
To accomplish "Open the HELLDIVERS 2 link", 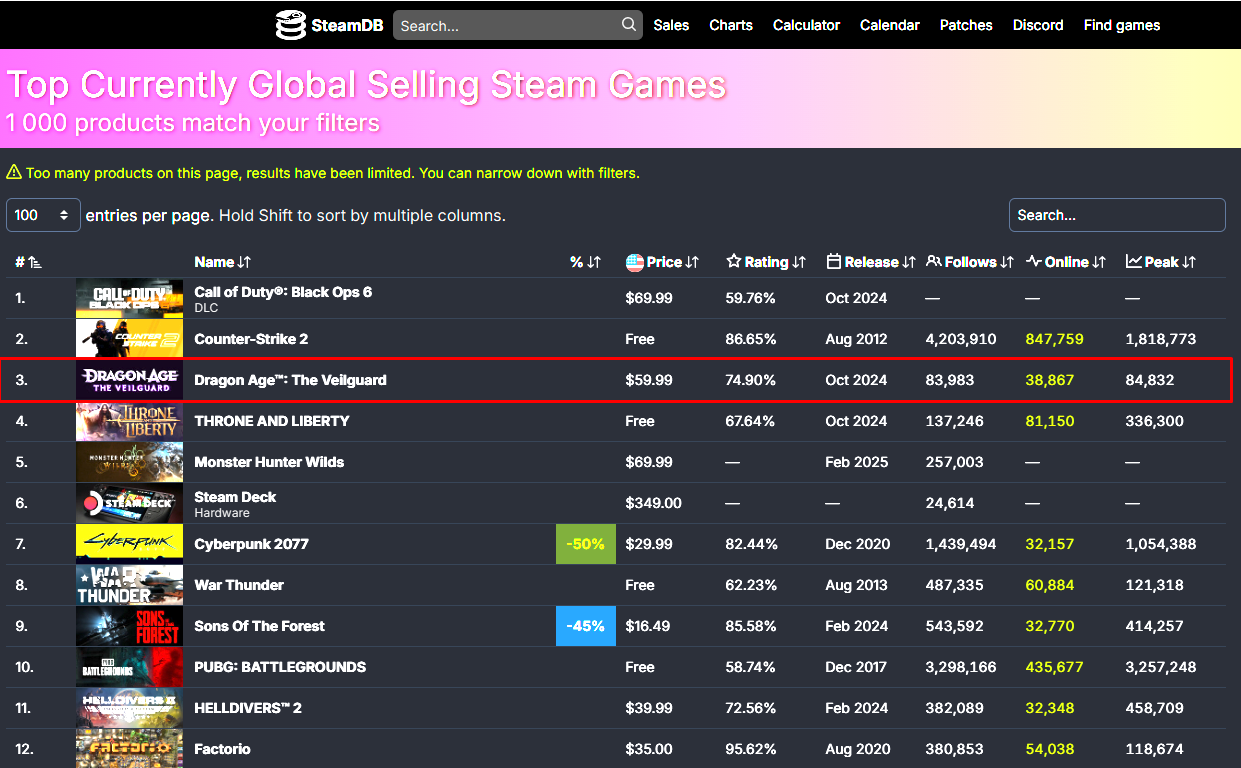I will click(248, 708).
